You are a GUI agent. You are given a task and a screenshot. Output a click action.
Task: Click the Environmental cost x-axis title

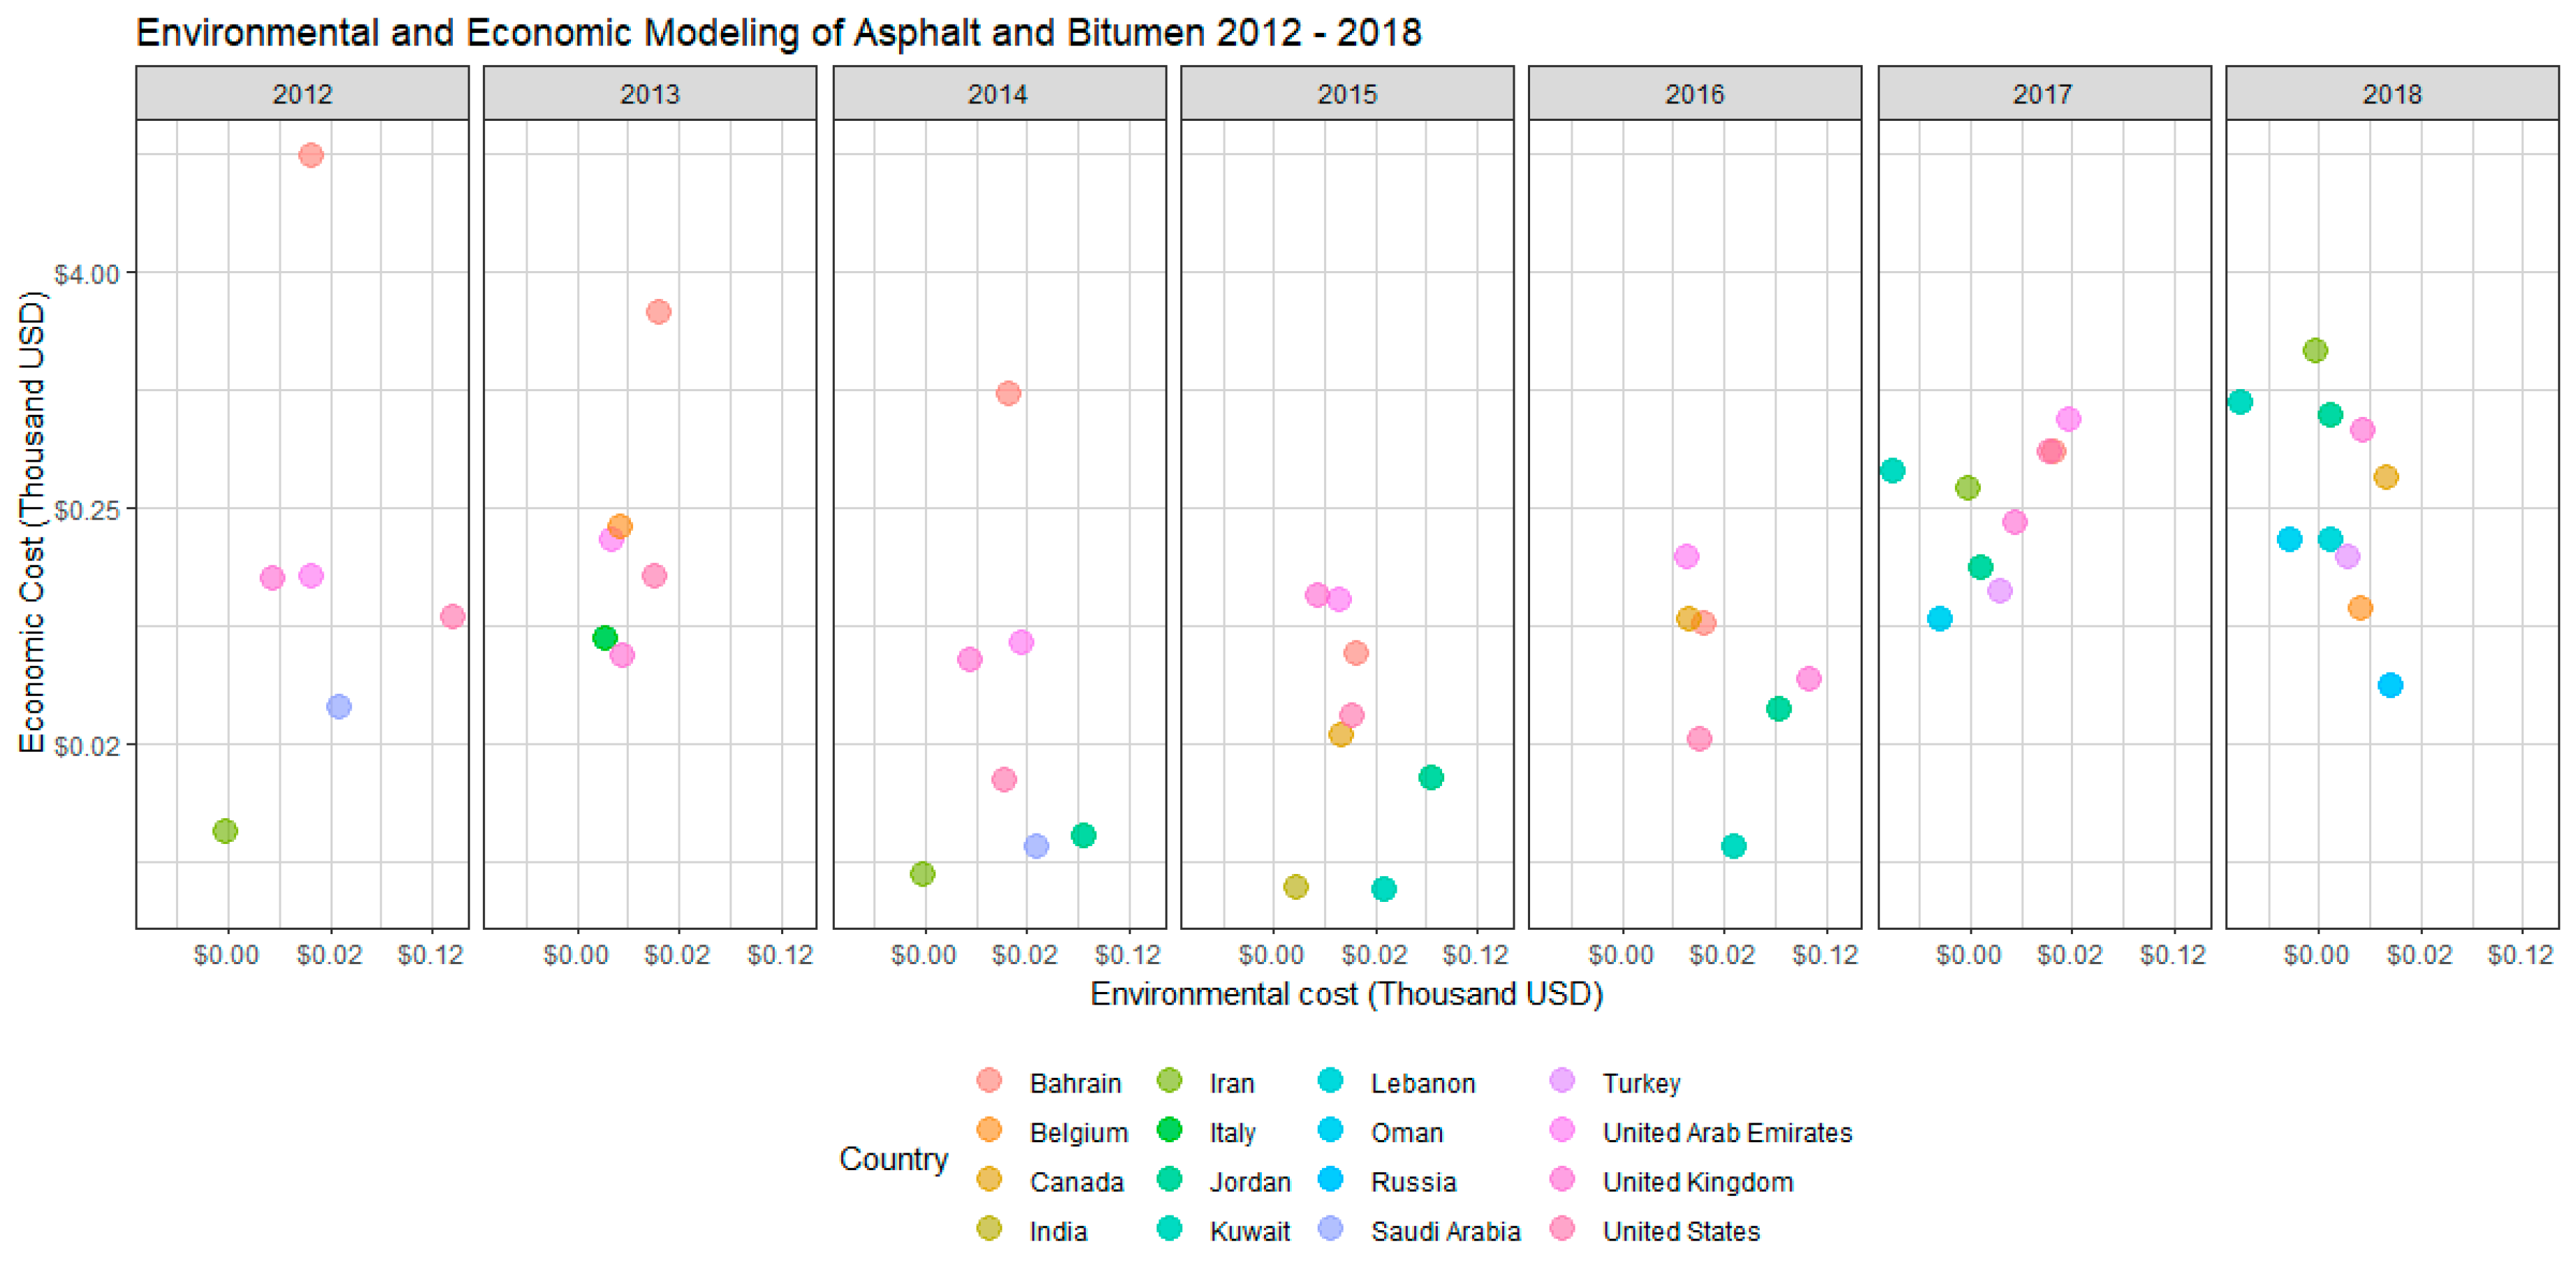(1346, 994)
